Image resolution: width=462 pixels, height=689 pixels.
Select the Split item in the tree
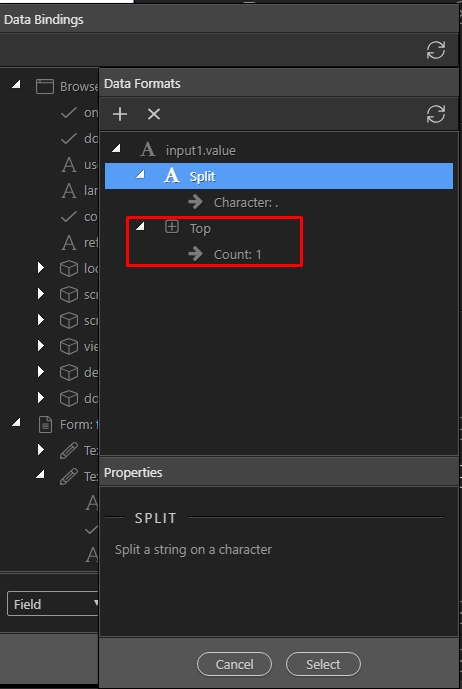coord(279,176)
